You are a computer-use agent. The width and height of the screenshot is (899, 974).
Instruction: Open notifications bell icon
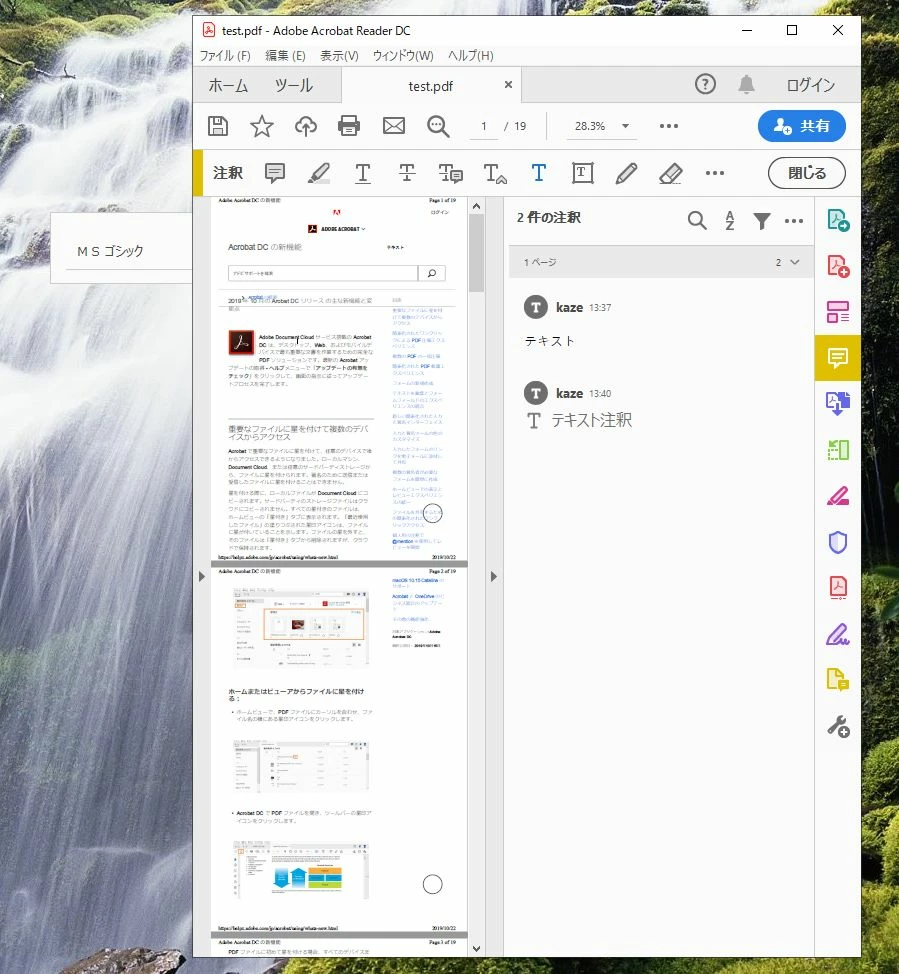[x=746, y=84]
